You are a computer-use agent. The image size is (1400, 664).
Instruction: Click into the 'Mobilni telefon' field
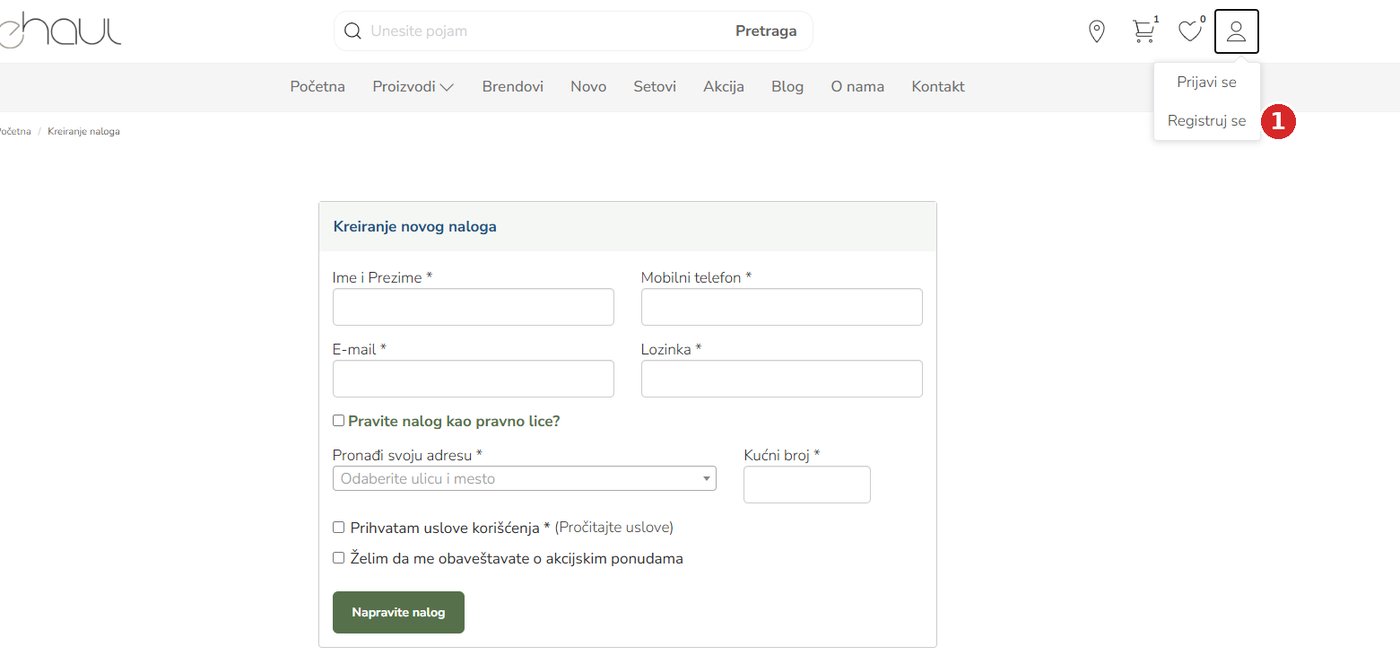(781, 307)
